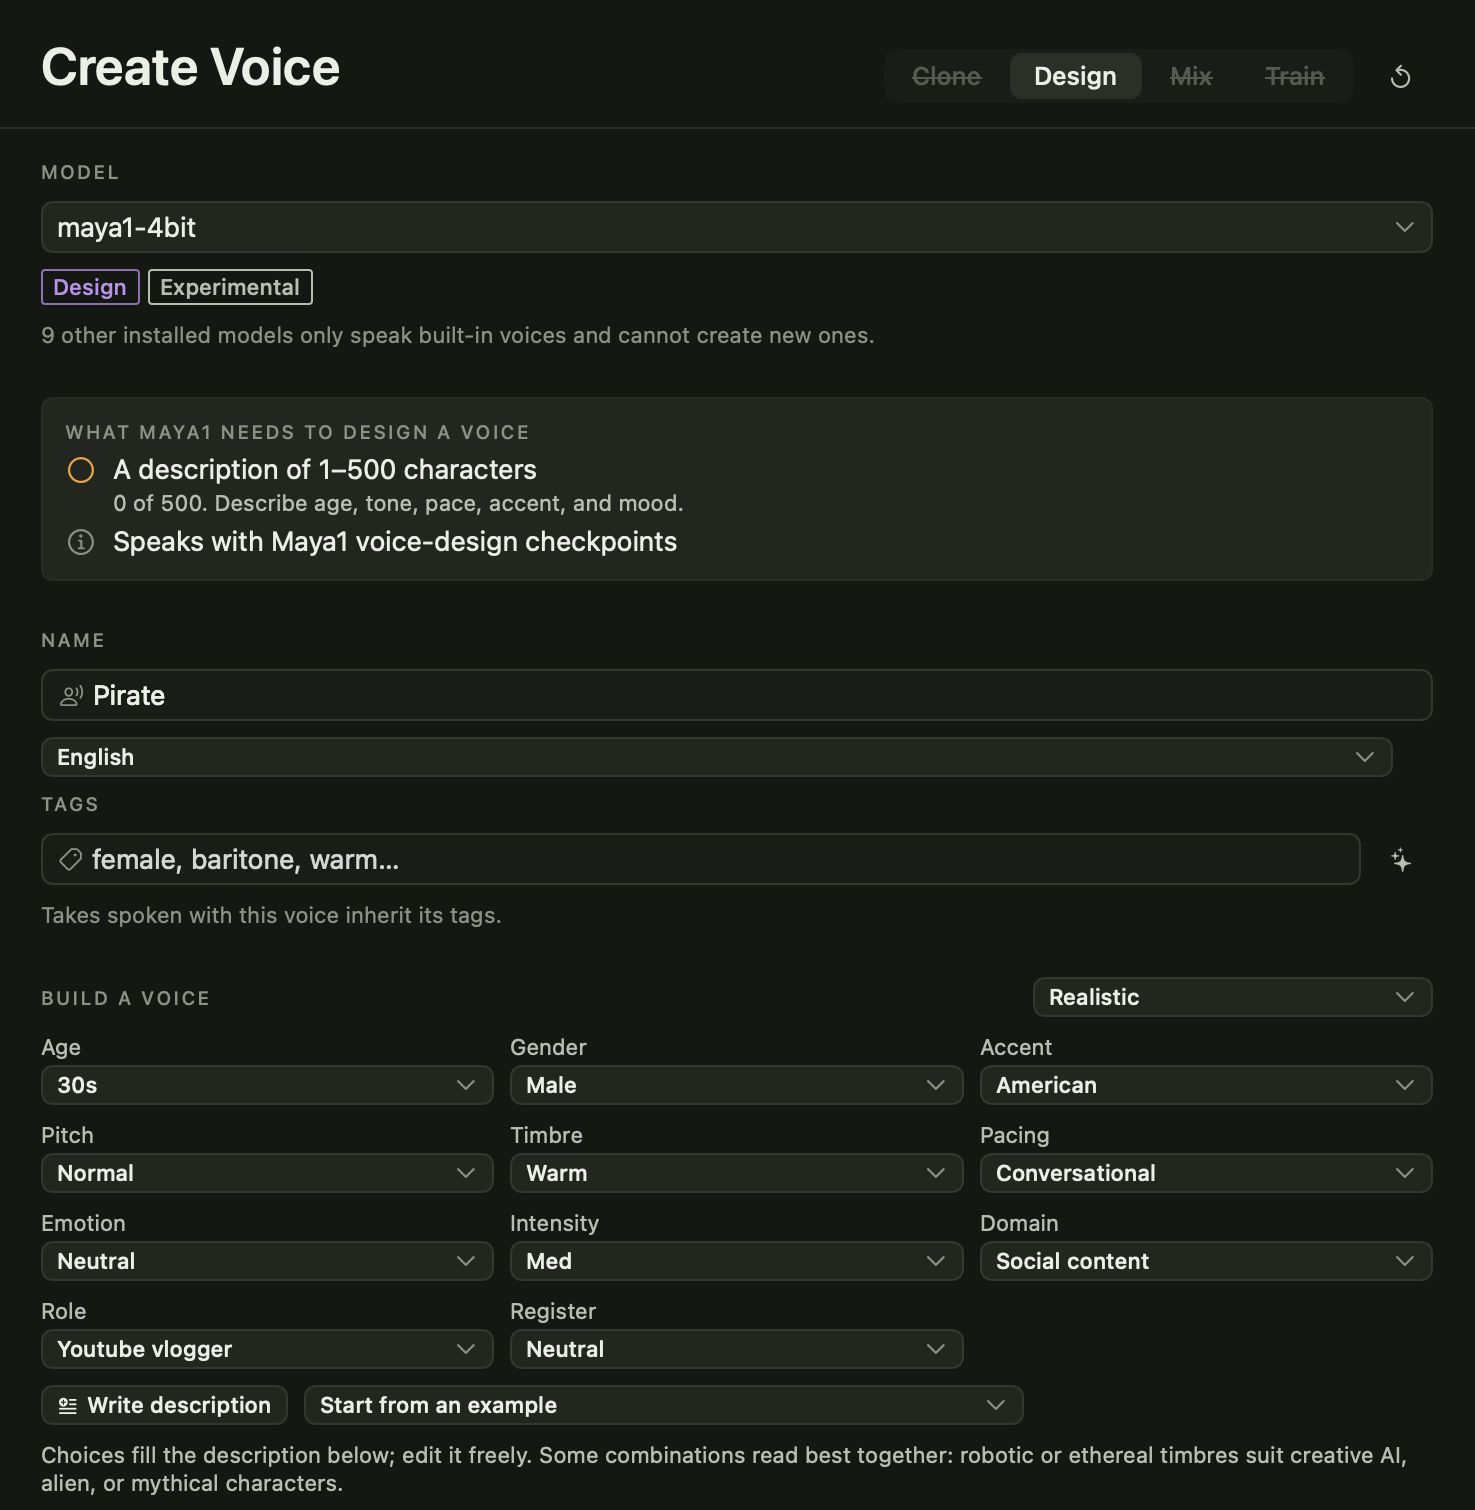Screen dimensions: 1475x1510
Task: Switch to the Clone tab
Action: pyautogui.click(x=946, y=77)
